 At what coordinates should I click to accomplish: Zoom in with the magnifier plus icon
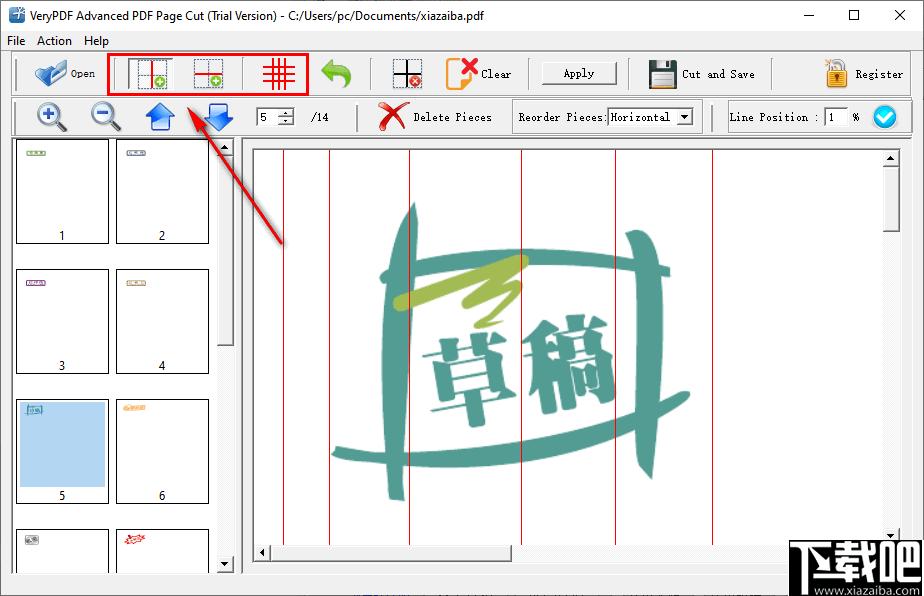[51, 117]
